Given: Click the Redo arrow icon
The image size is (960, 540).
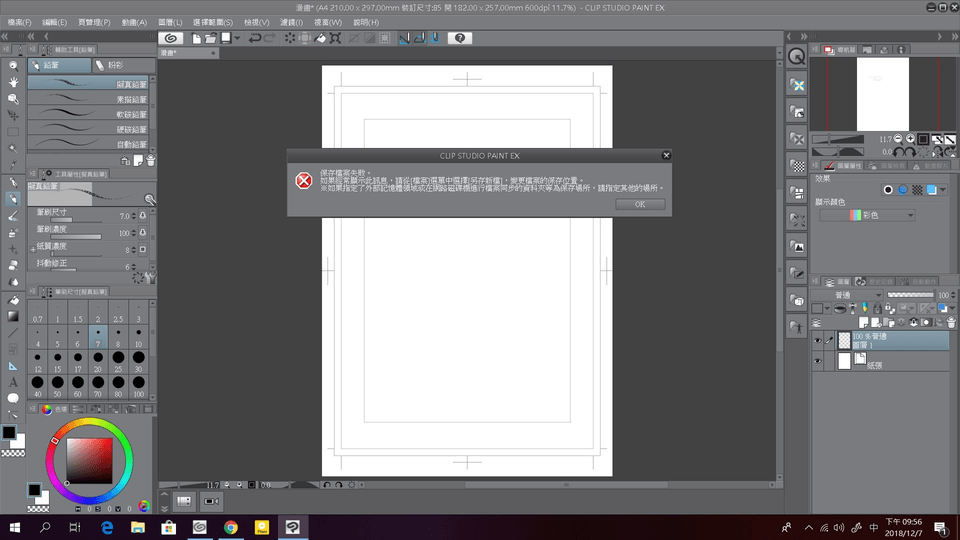Looking at the screenshot, I should pos(269,38).
